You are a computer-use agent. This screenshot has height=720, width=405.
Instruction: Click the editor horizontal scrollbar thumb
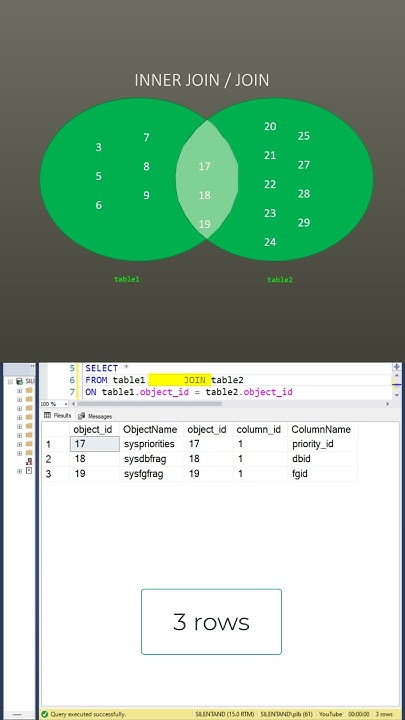click(x=149, y=404)
